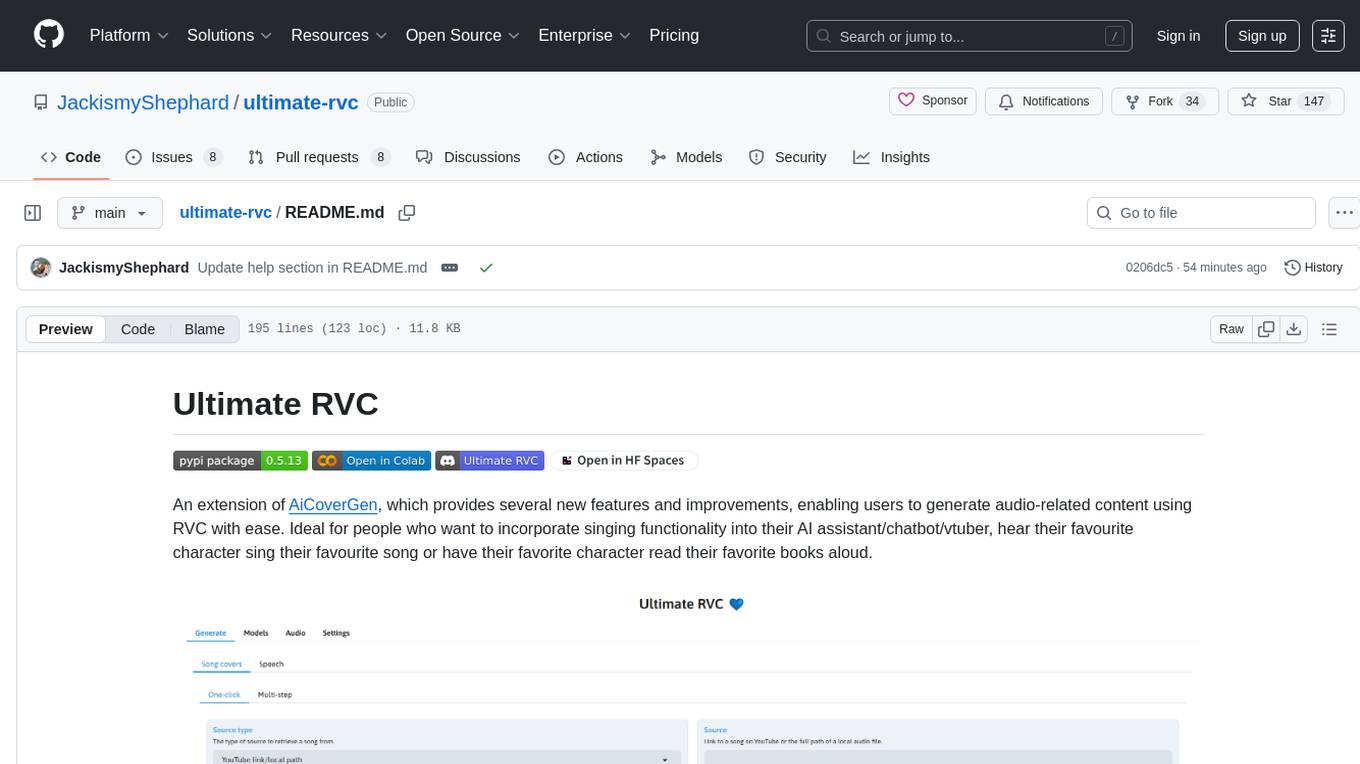Expand the Resources menu
The image size is (1360, 764).
339,35
